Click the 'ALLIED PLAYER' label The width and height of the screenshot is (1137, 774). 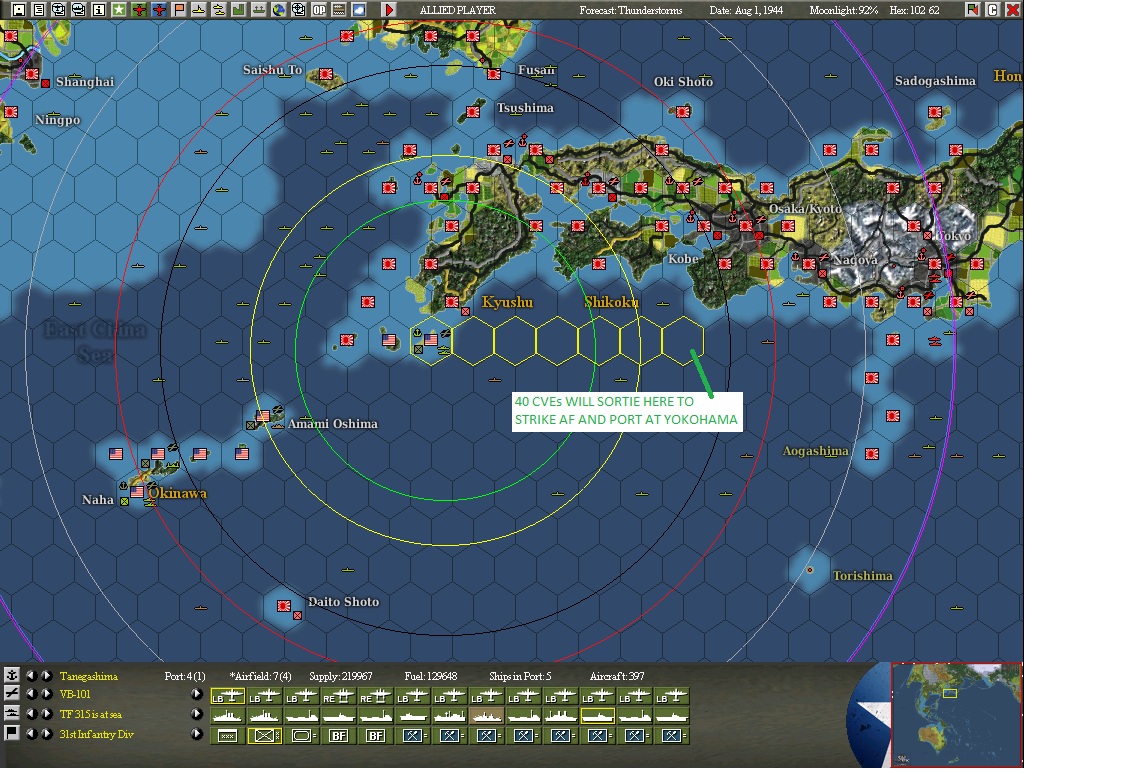(458, 10)
